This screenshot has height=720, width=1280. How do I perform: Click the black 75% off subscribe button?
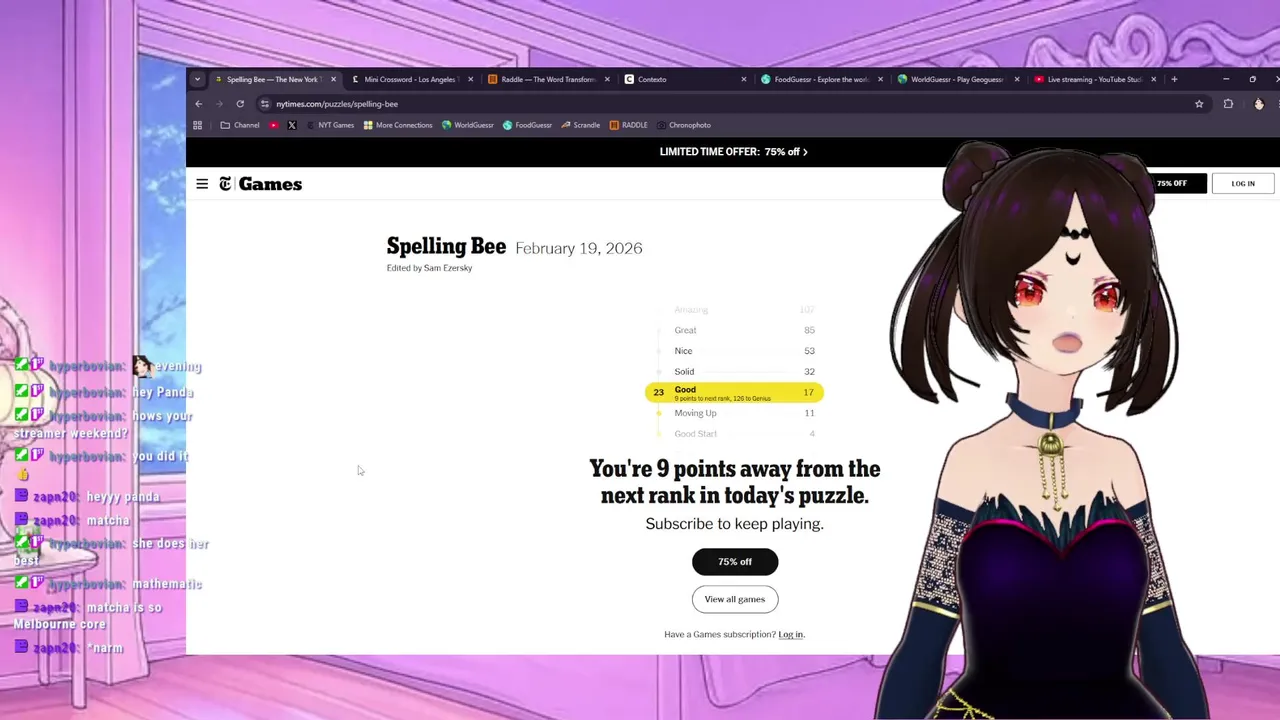click(735, 562)
